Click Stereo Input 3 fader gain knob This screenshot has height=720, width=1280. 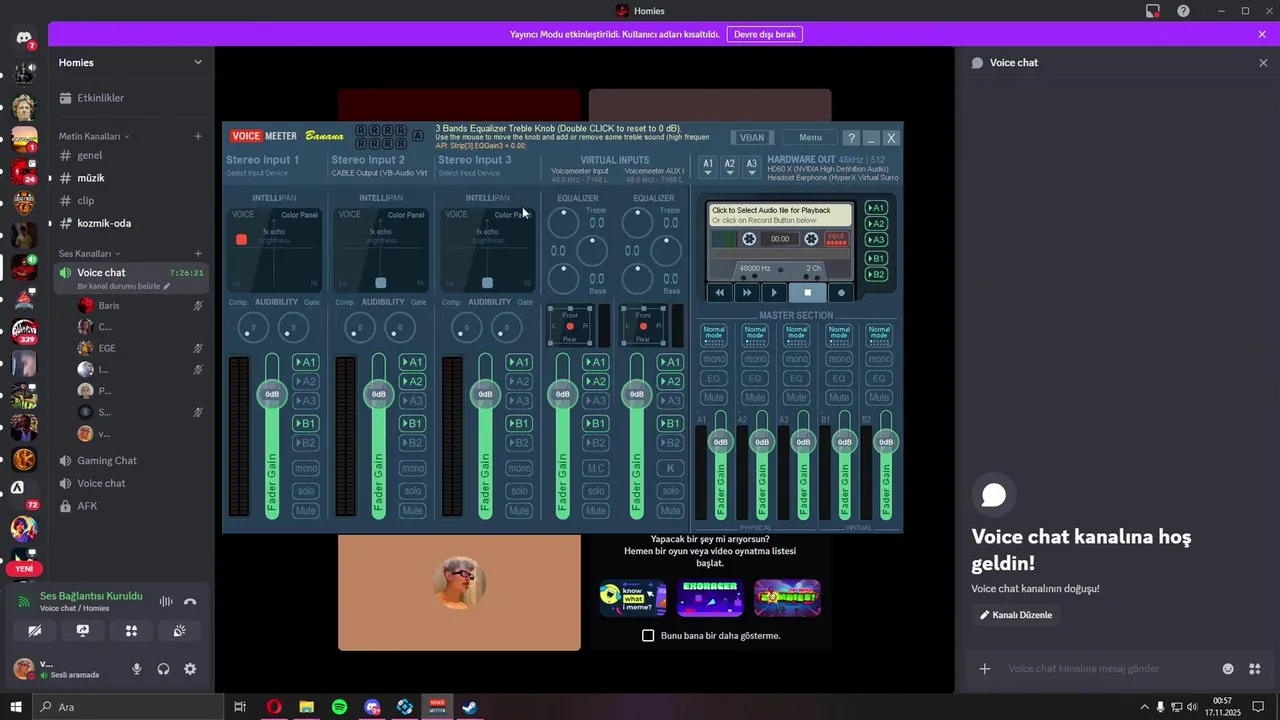pyautogui.click(x=485, y=394)
